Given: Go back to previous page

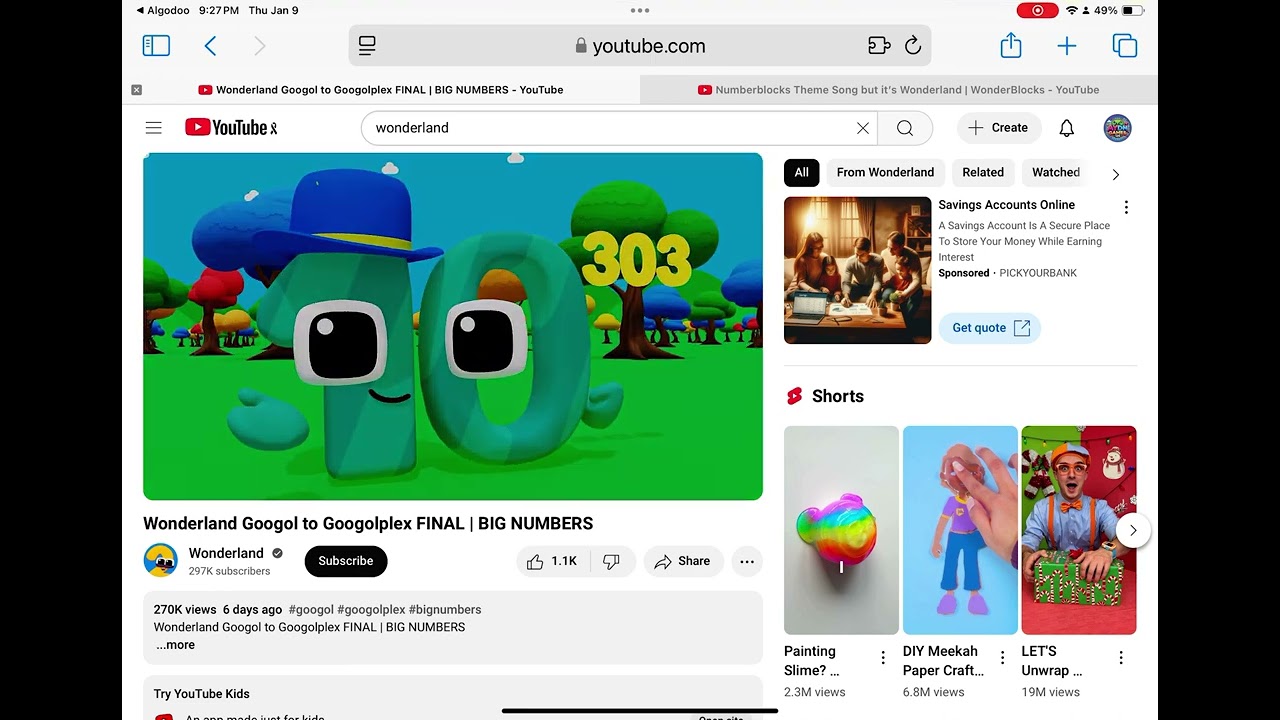Looking at the screenshot, I should (x=210, y=46).
